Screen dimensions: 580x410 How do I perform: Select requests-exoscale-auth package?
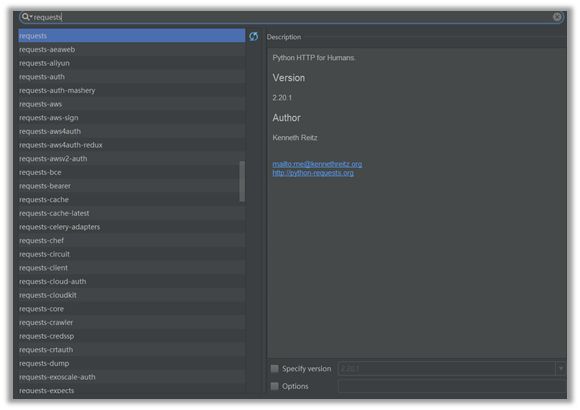(132, 377)
